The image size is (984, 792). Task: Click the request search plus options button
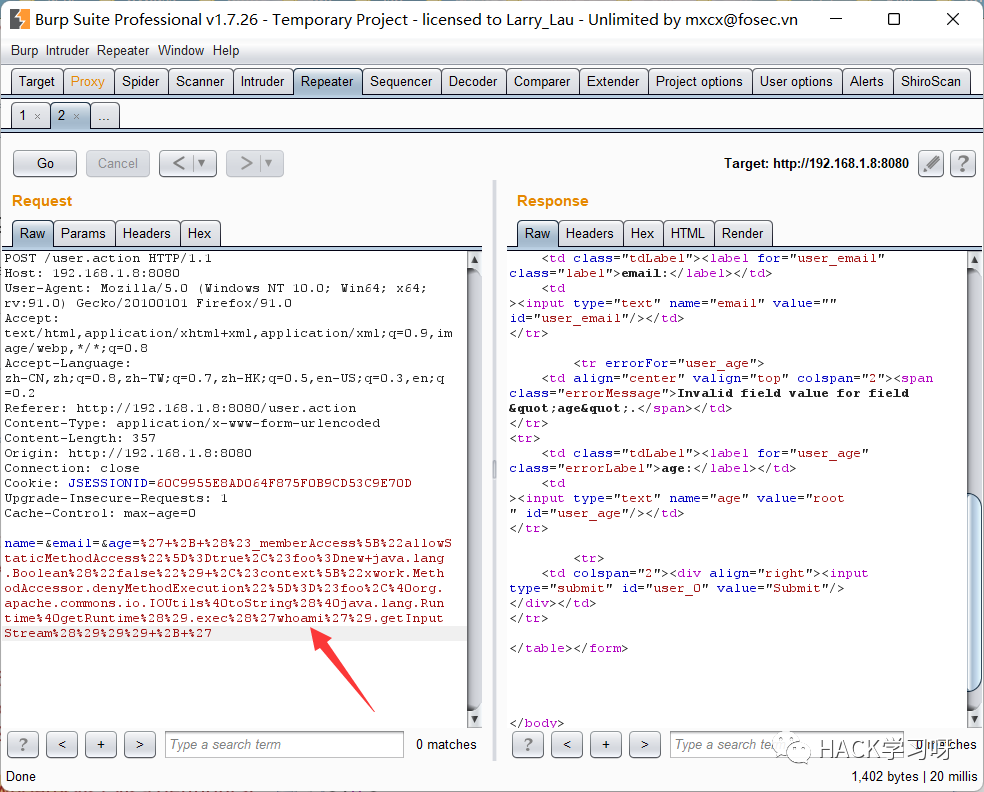pyautogui.click(x=101, y=744)
